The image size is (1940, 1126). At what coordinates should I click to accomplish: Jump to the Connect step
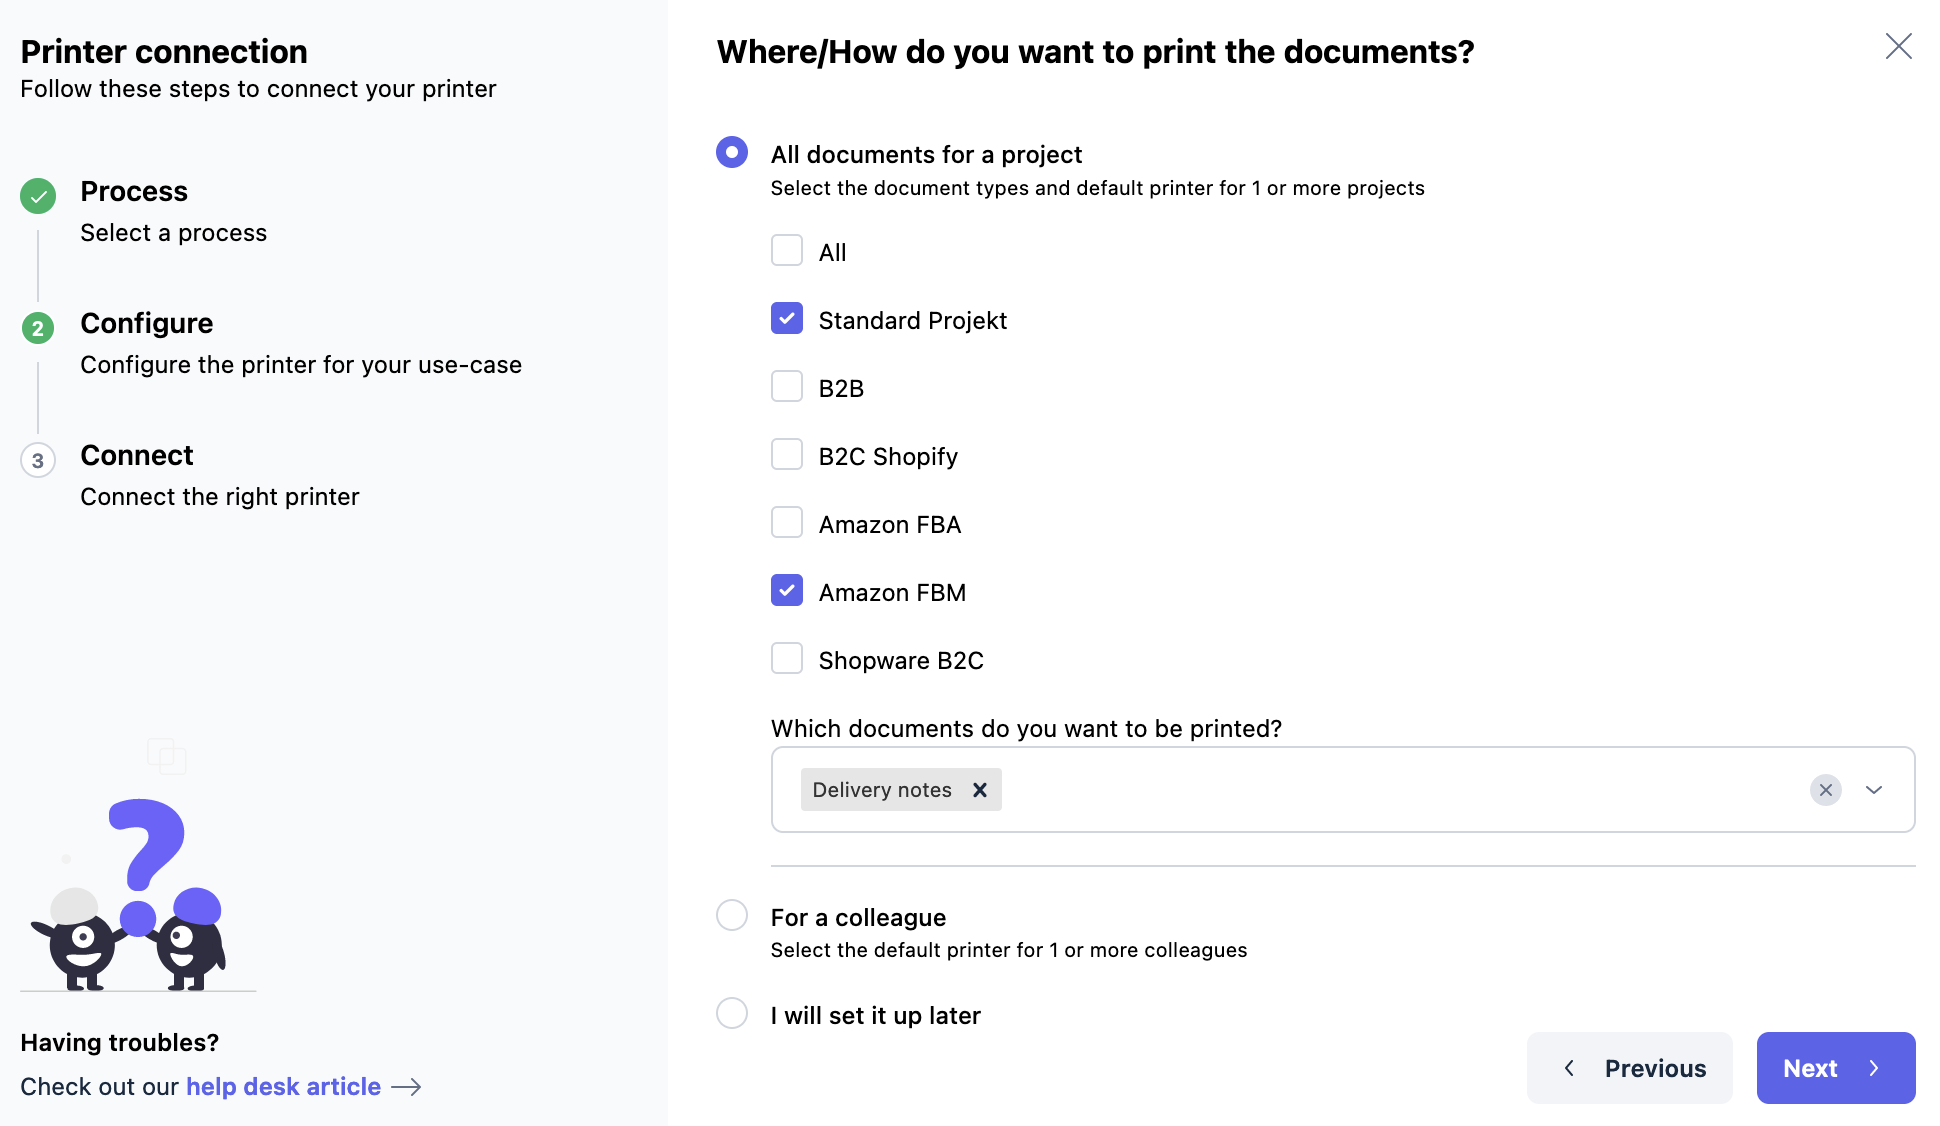point(137,456)
